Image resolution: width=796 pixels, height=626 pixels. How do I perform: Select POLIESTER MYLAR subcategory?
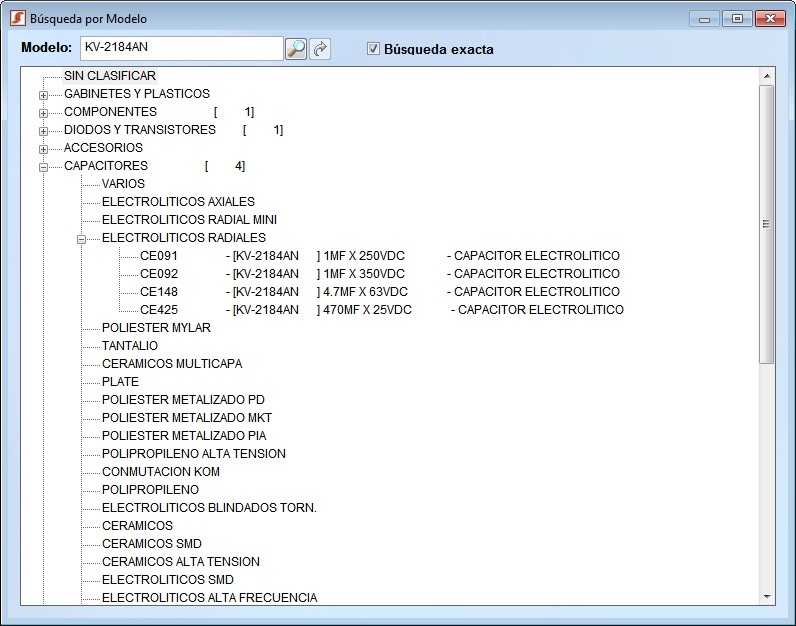click(x=156, y=327)
